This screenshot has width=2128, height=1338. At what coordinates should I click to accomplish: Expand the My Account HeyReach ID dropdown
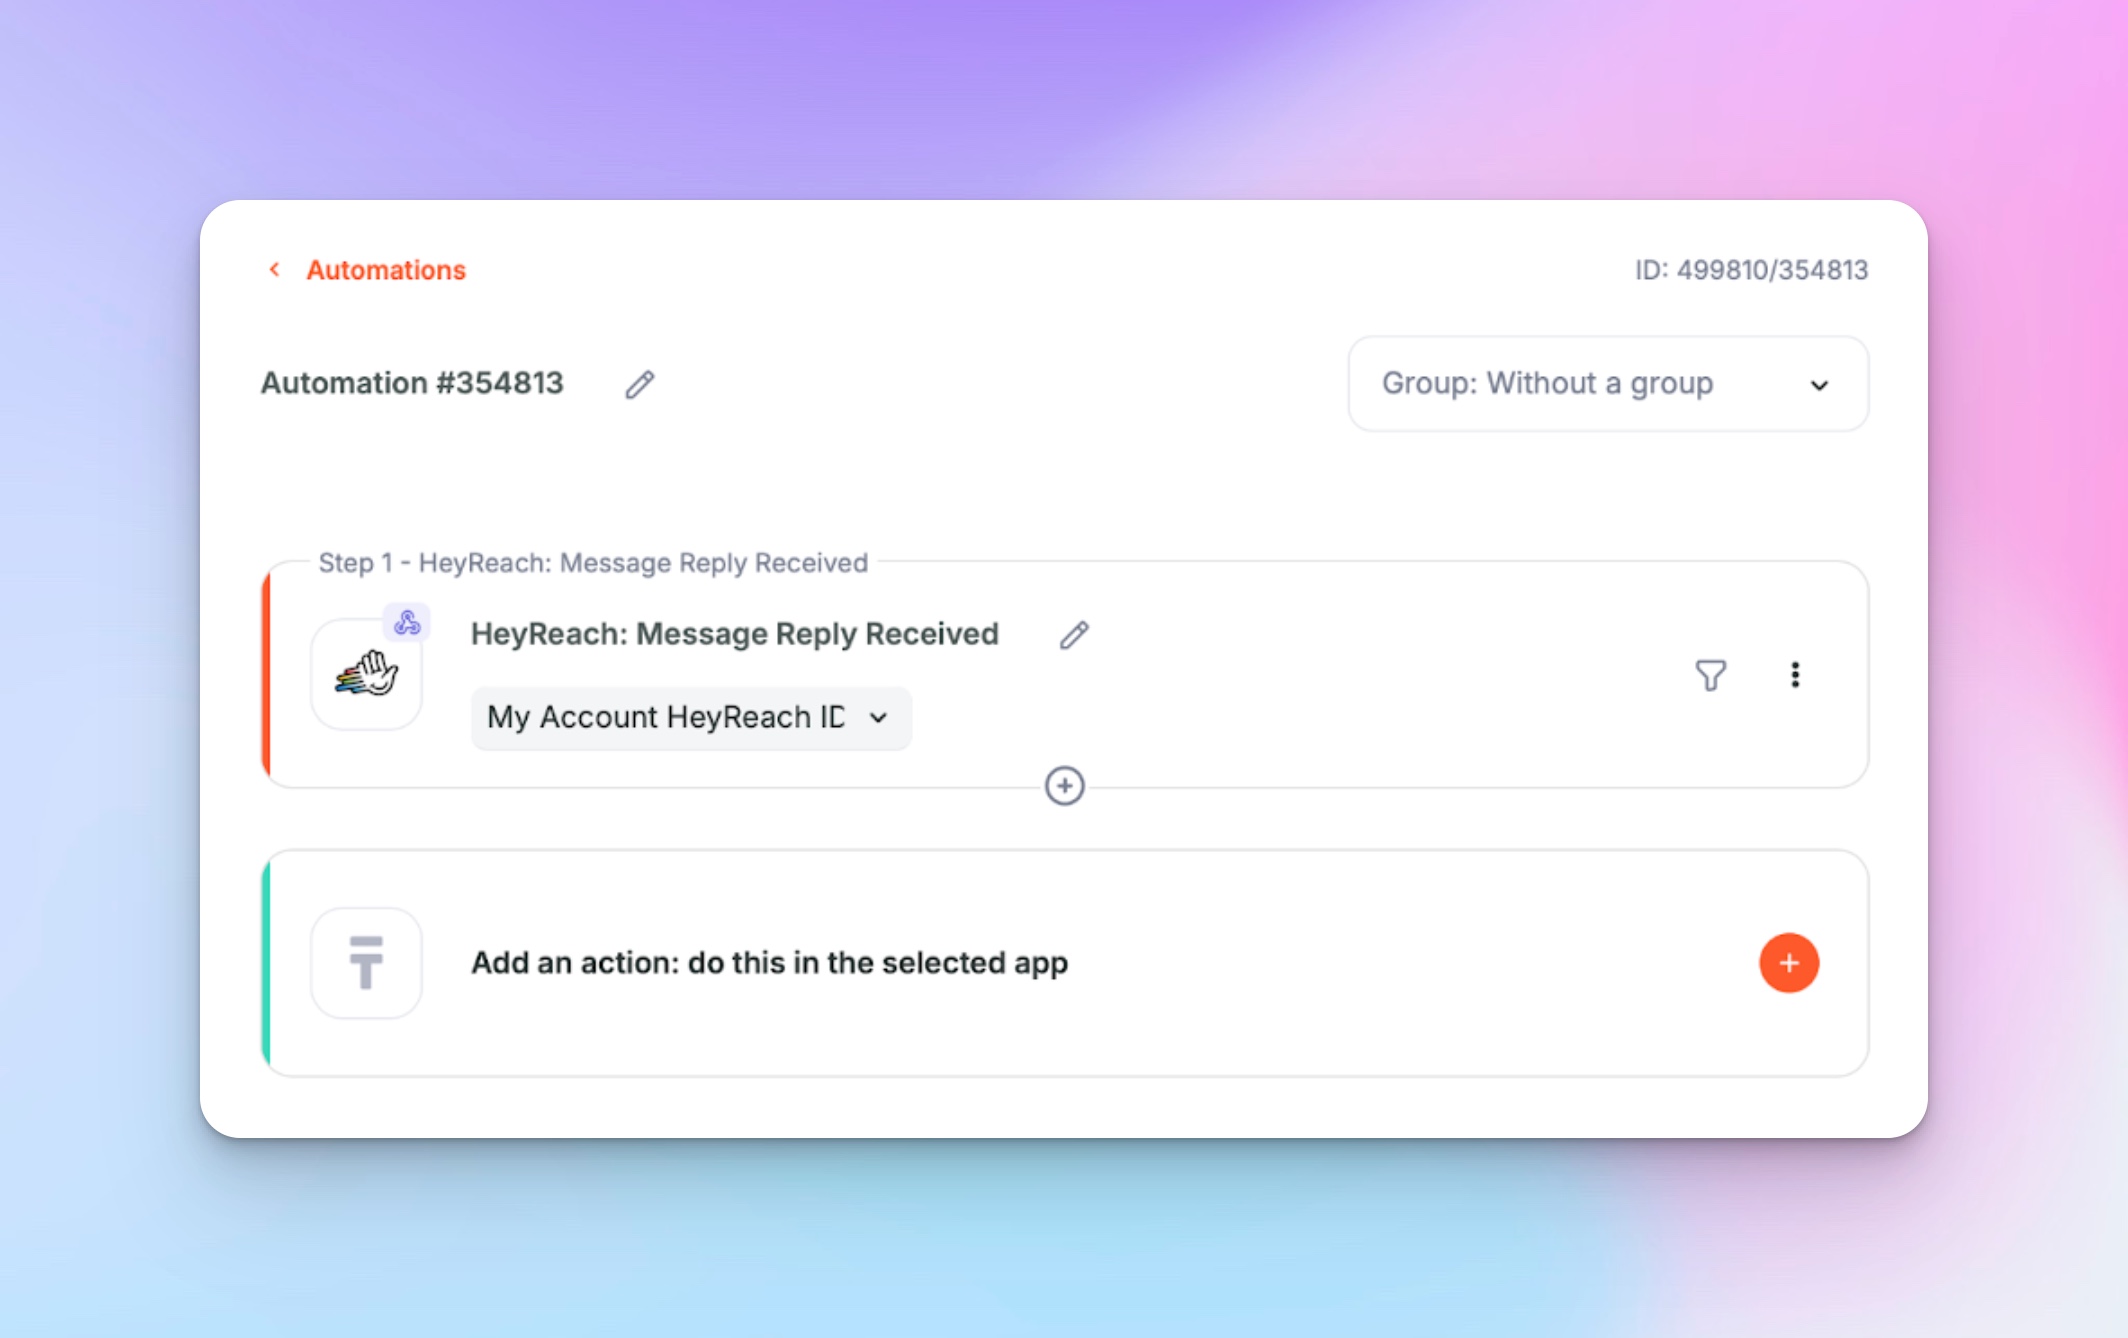[x=691, y=717]
